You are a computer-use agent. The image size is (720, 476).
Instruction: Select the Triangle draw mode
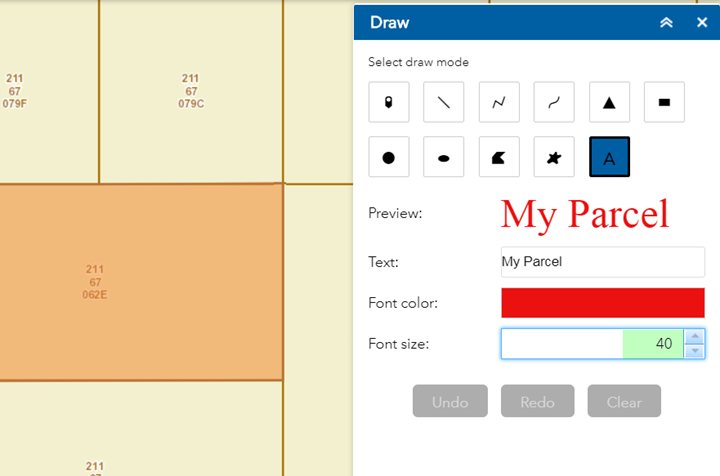[x=609, y=102]
